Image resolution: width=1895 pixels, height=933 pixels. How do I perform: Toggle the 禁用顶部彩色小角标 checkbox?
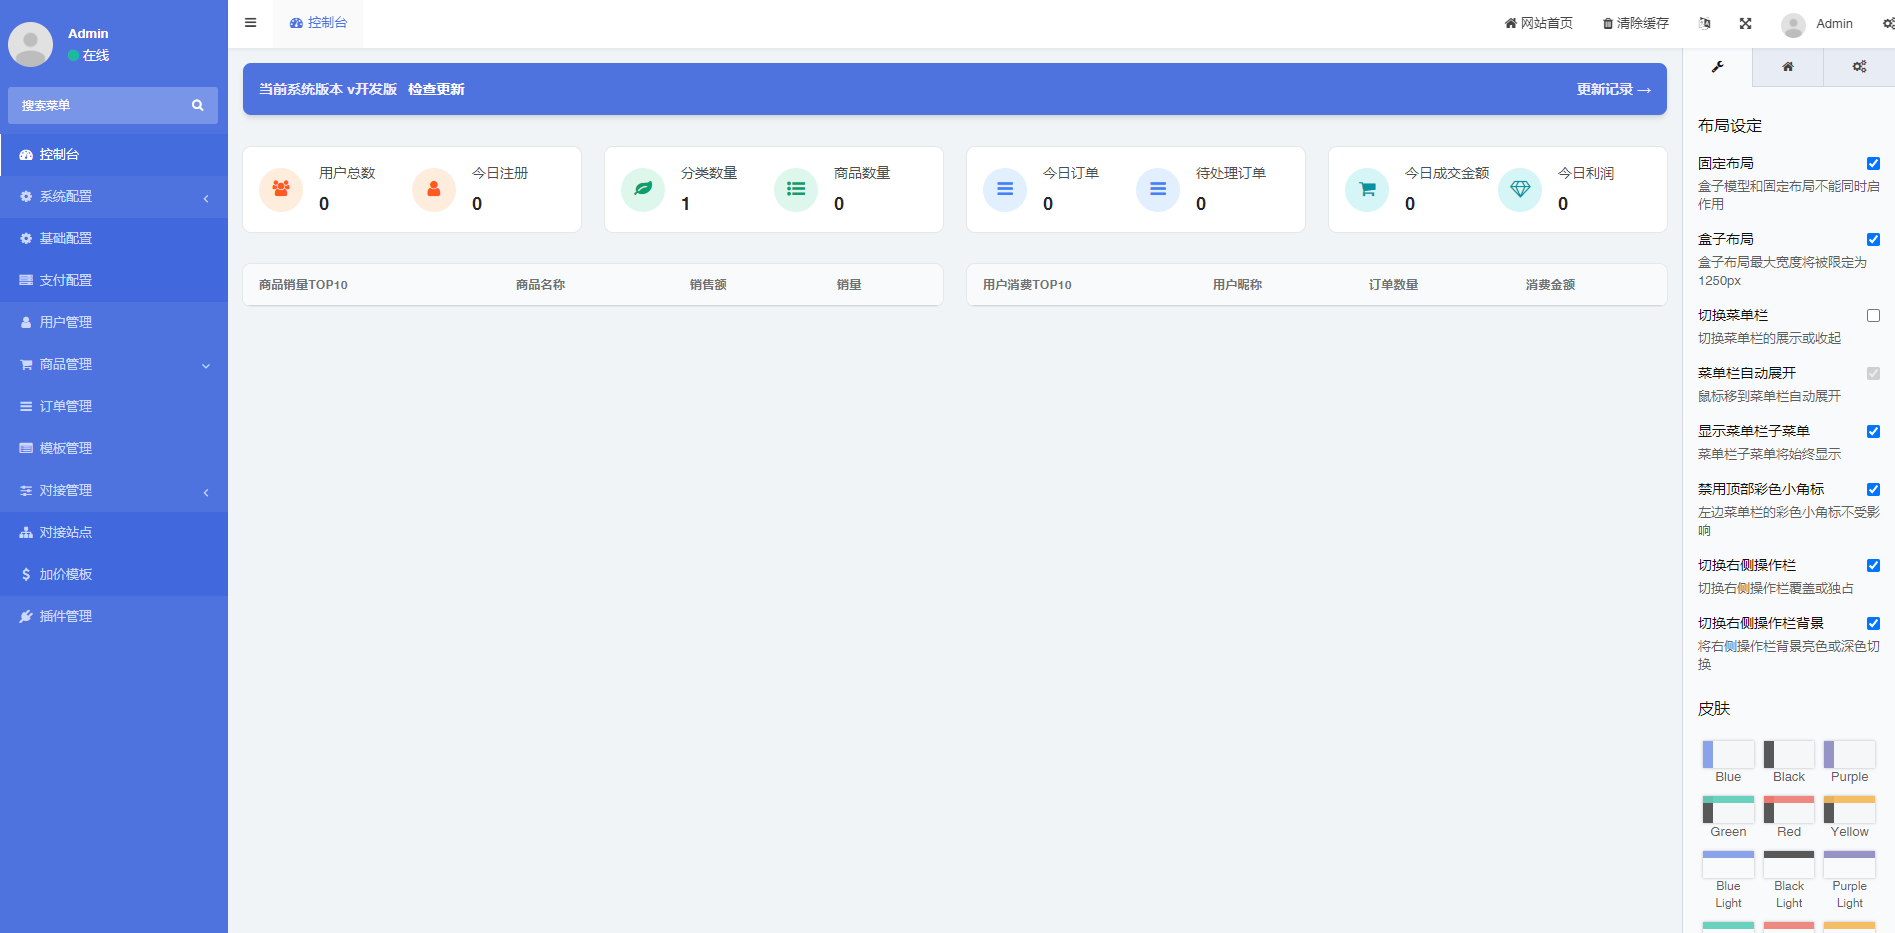coord(1873,489)
